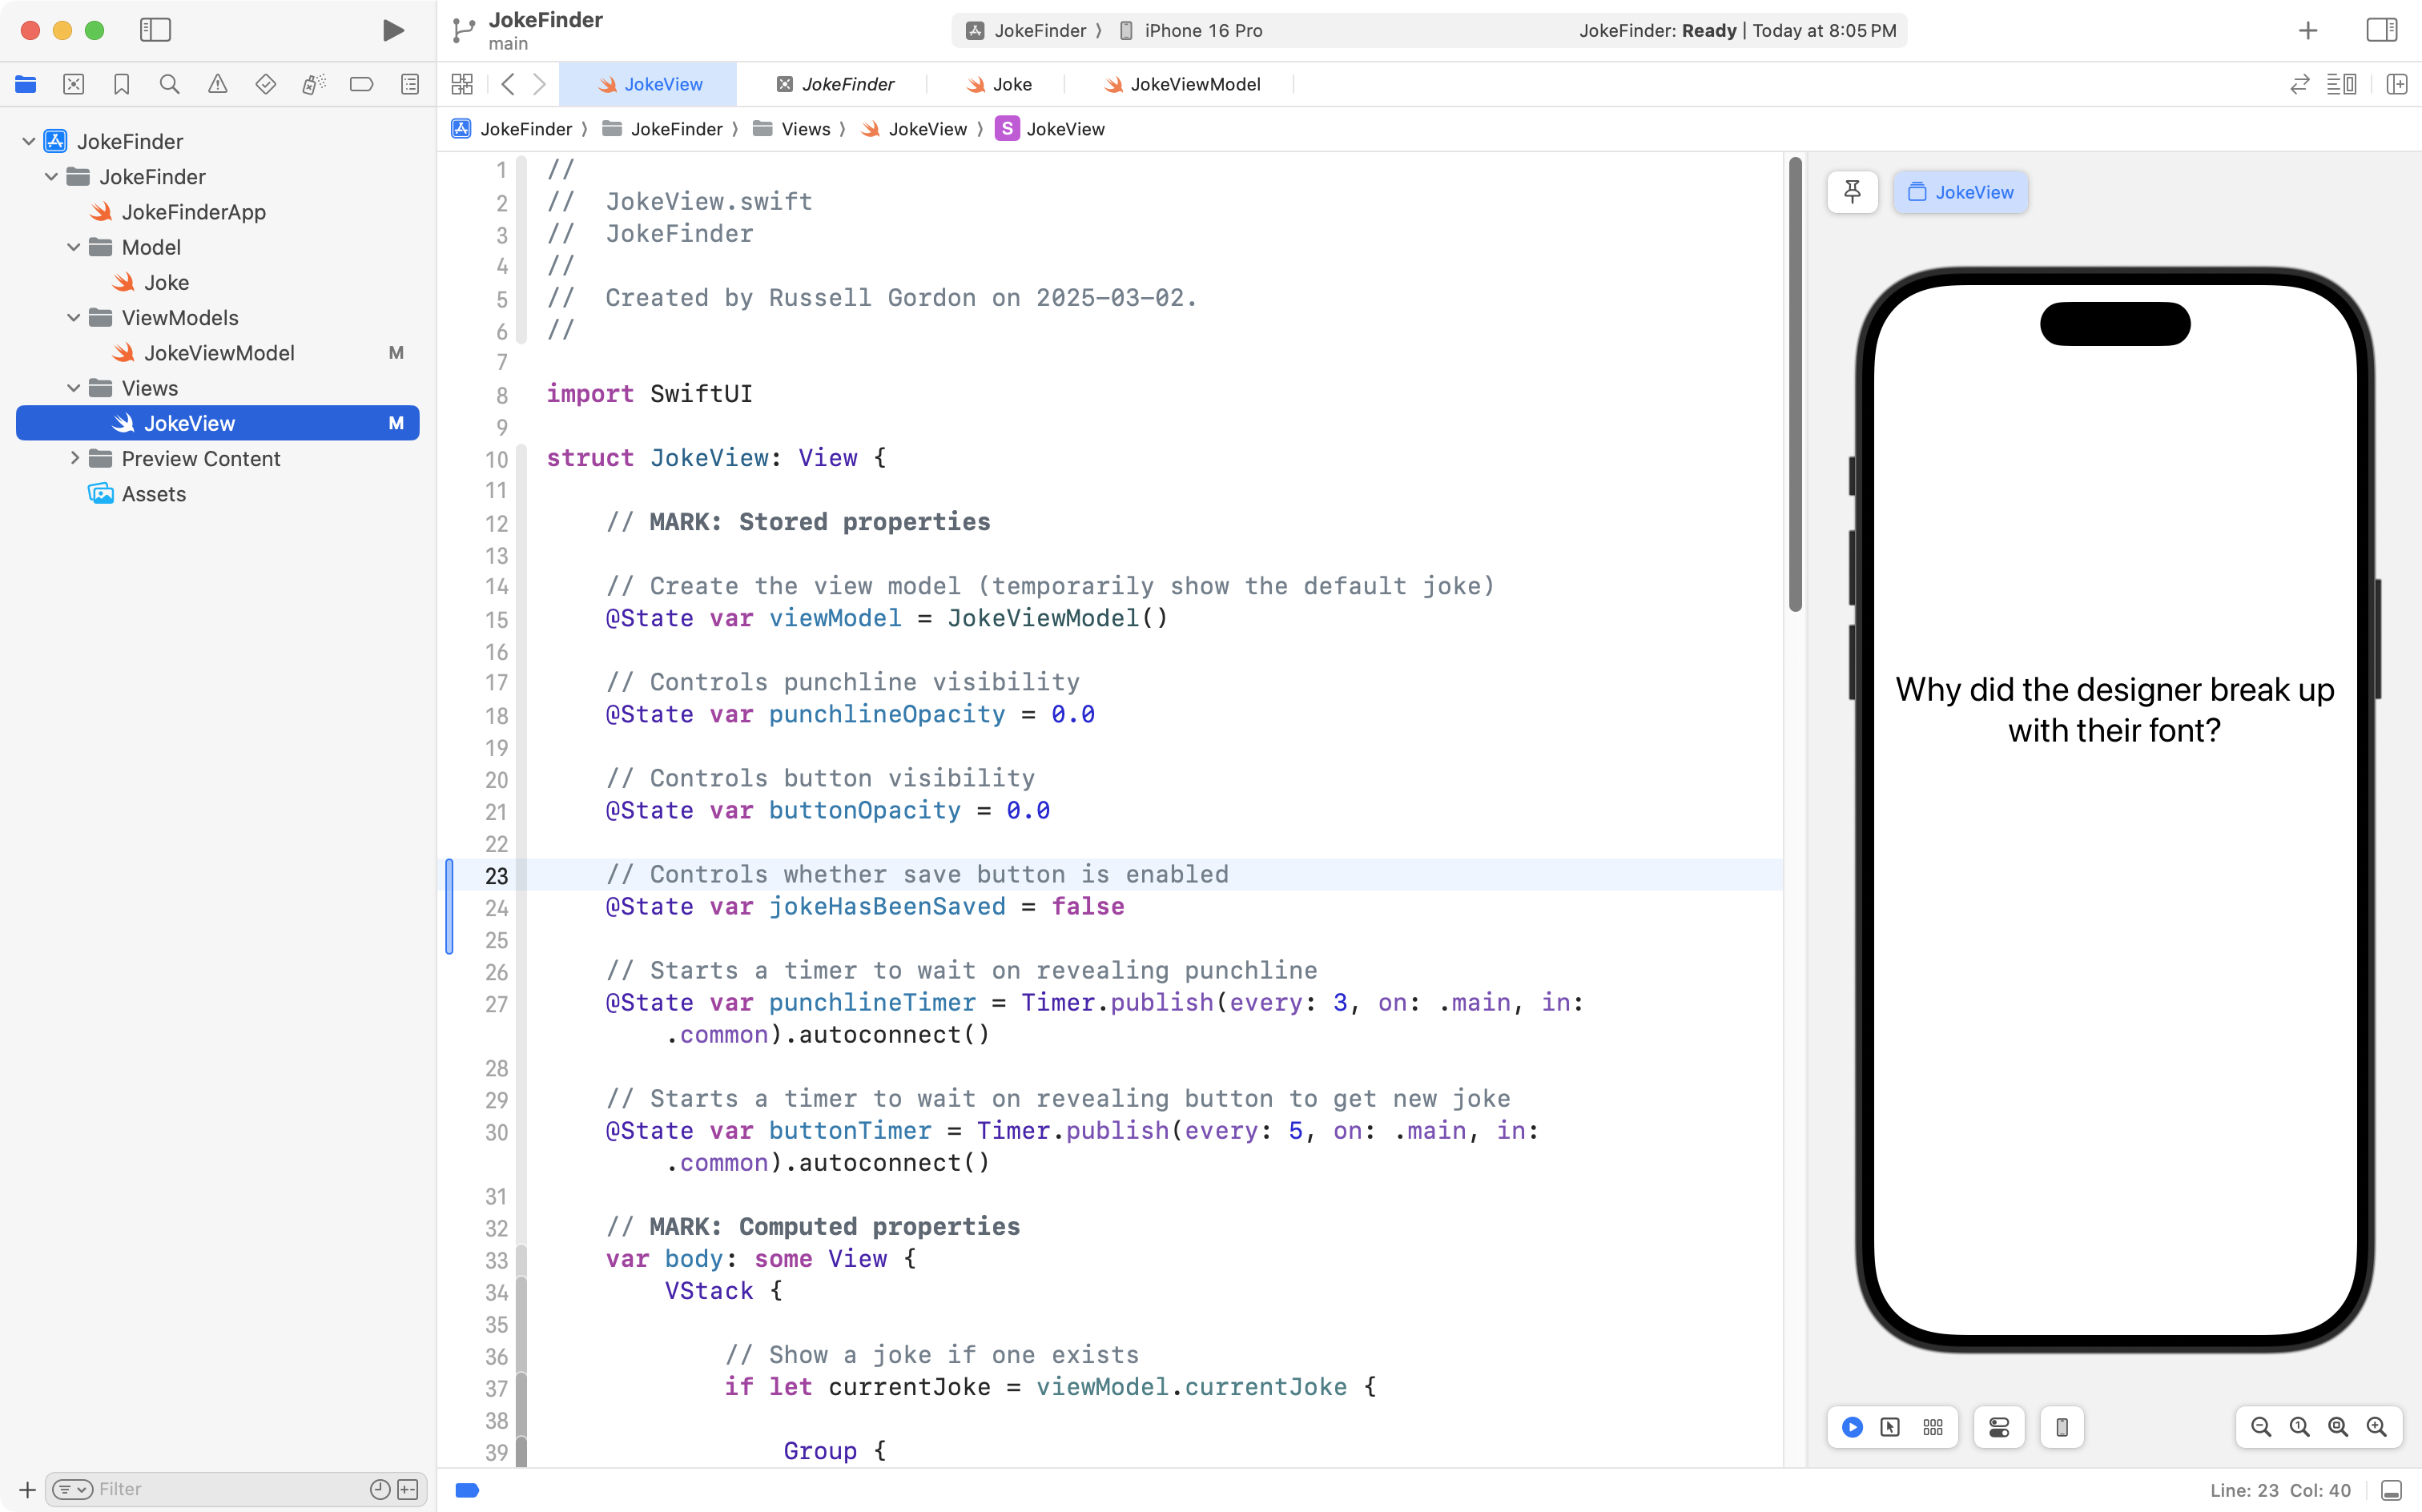
Task: Open the Find navigator magnifier icon
Action: [x=169, y=84]
